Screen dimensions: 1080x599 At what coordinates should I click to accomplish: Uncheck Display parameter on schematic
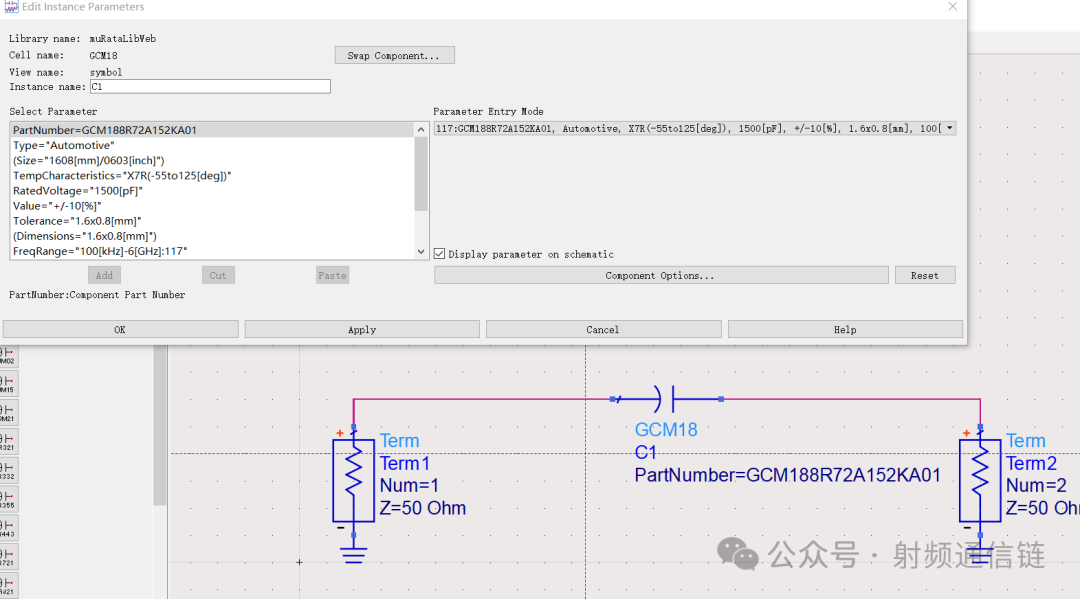pos(439,254)
